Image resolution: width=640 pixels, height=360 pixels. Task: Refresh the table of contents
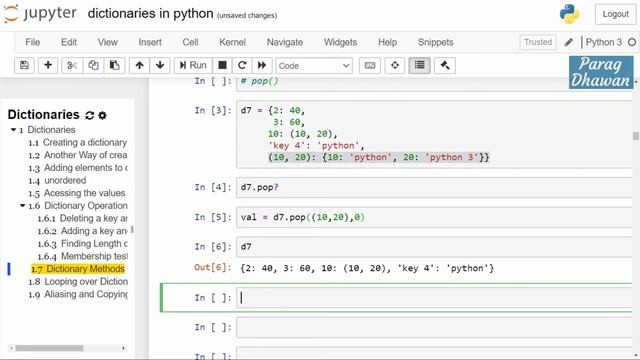[x=90, y=116]
